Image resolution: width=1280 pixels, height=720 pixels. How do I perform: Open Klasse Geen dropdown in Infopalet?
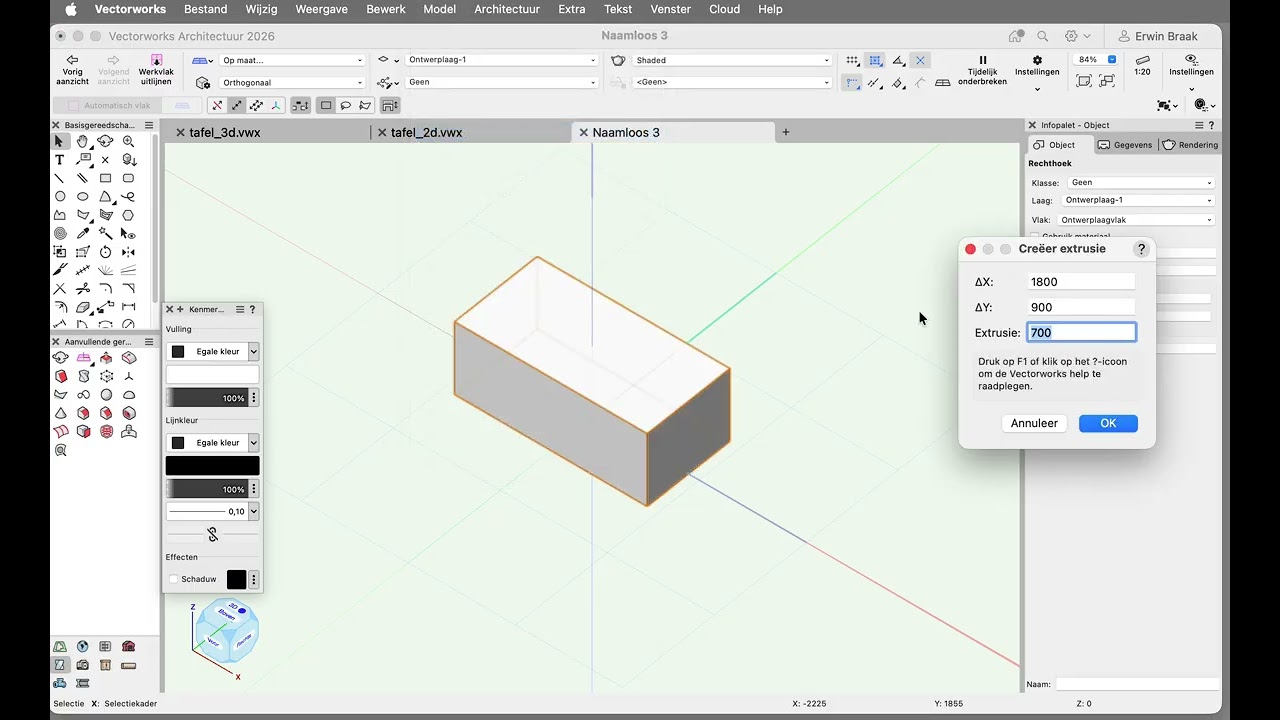(x=1141, y=183)
